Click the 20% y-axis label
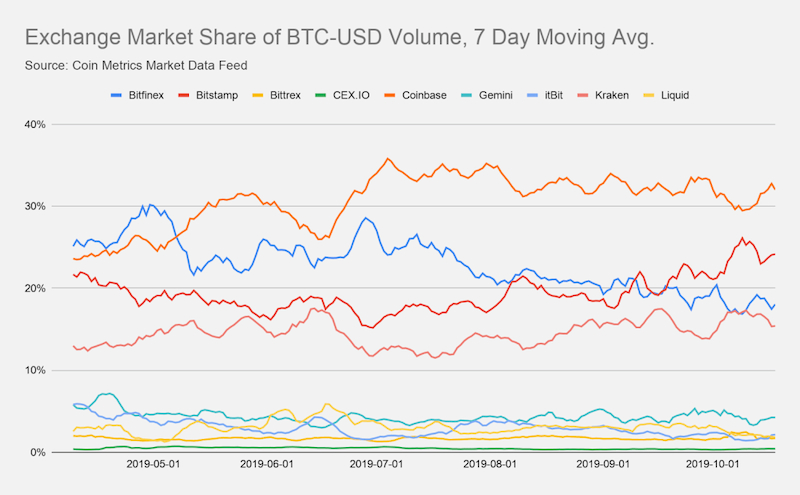Screen dimensions: 800x495 [35, 288]
